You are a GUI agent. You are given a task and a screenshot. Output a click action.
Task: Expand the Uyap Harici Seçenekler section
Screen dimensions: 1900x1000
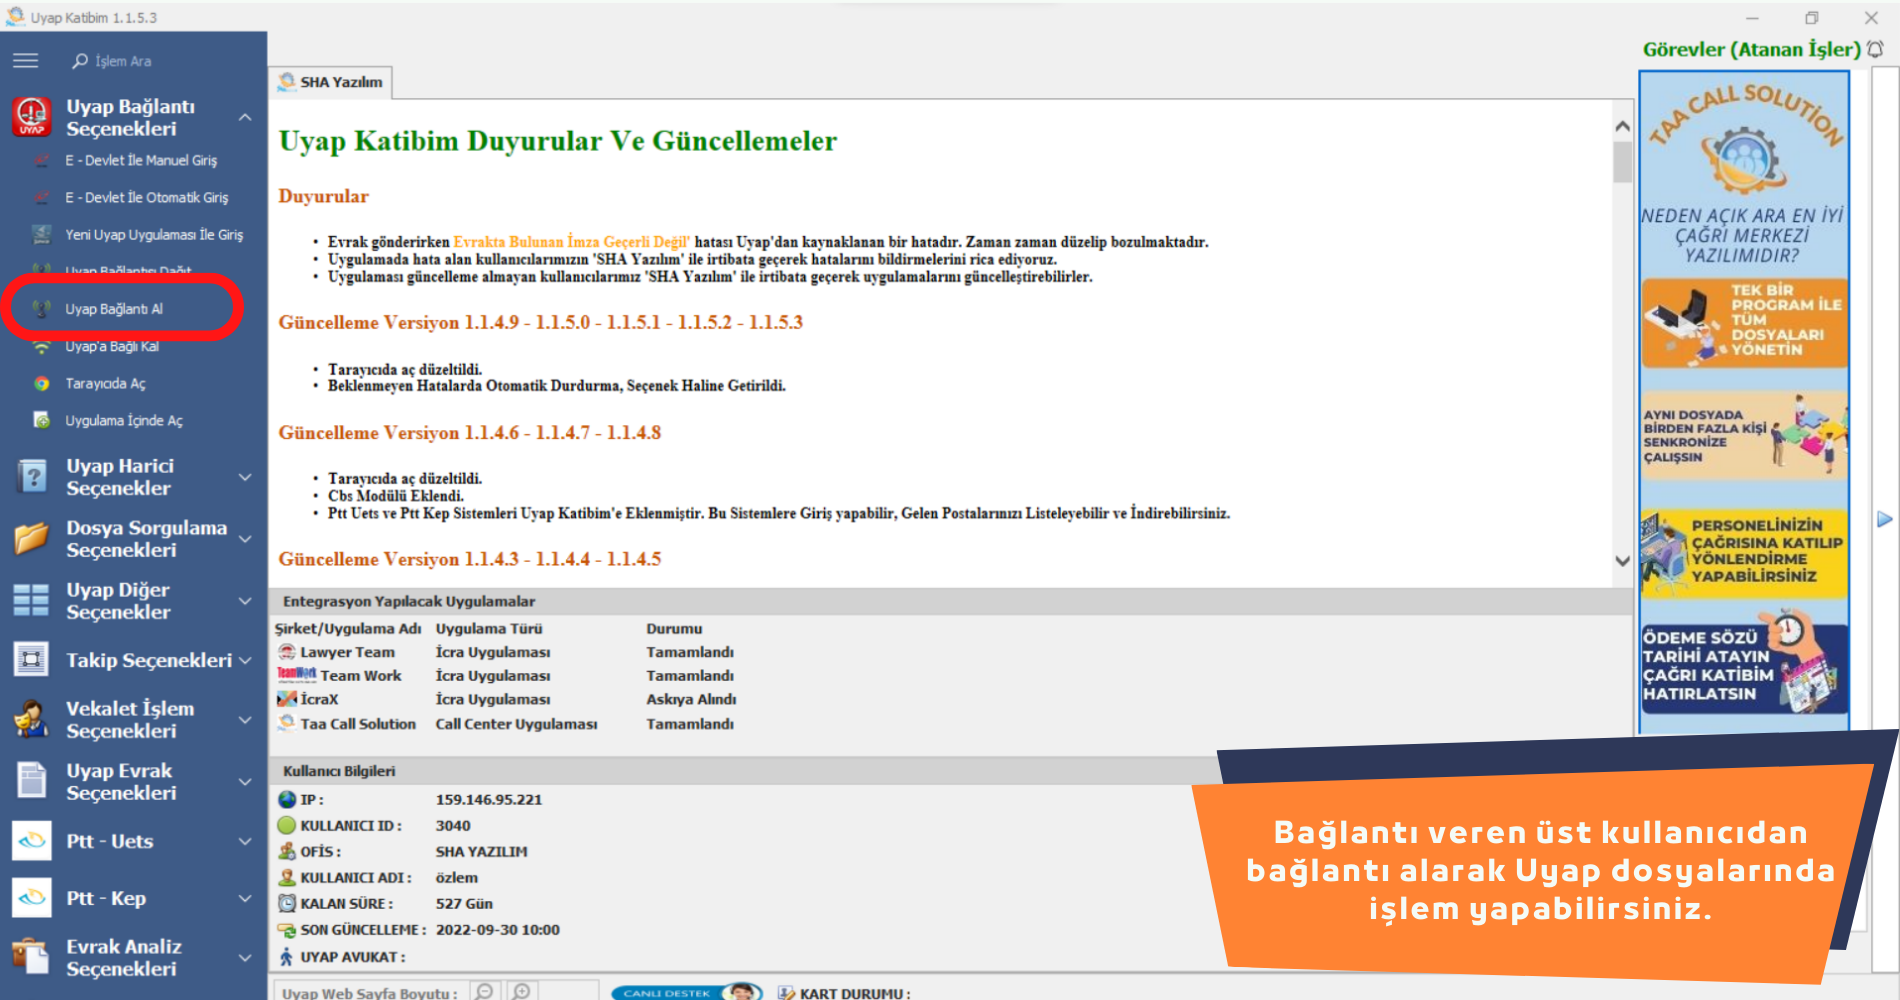coord(245,477)
